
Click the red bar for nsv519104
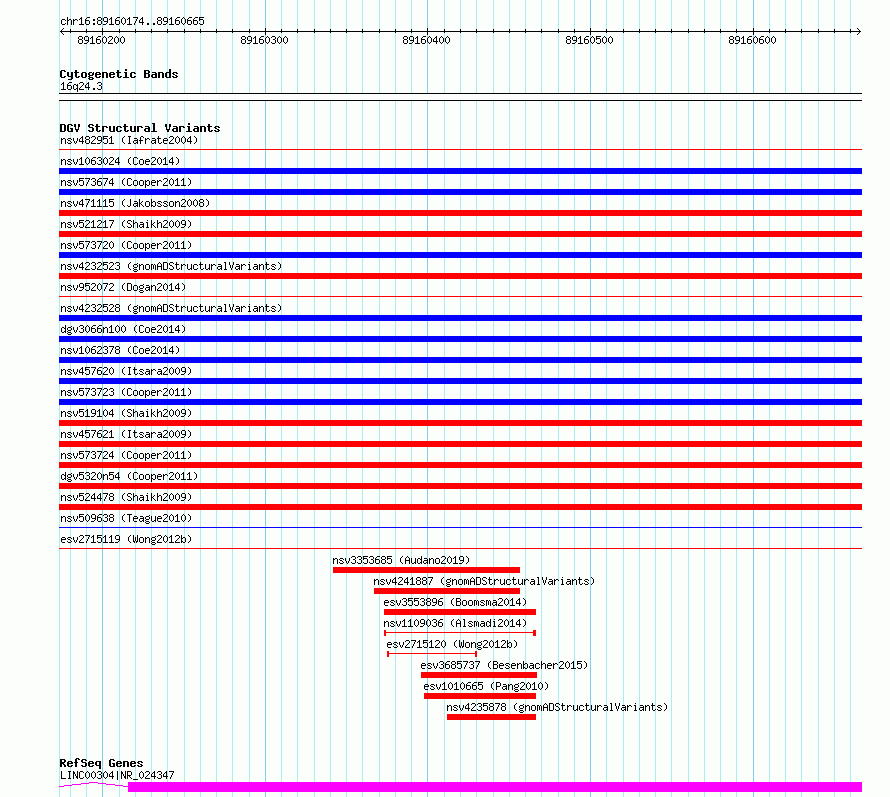(460, 423)
